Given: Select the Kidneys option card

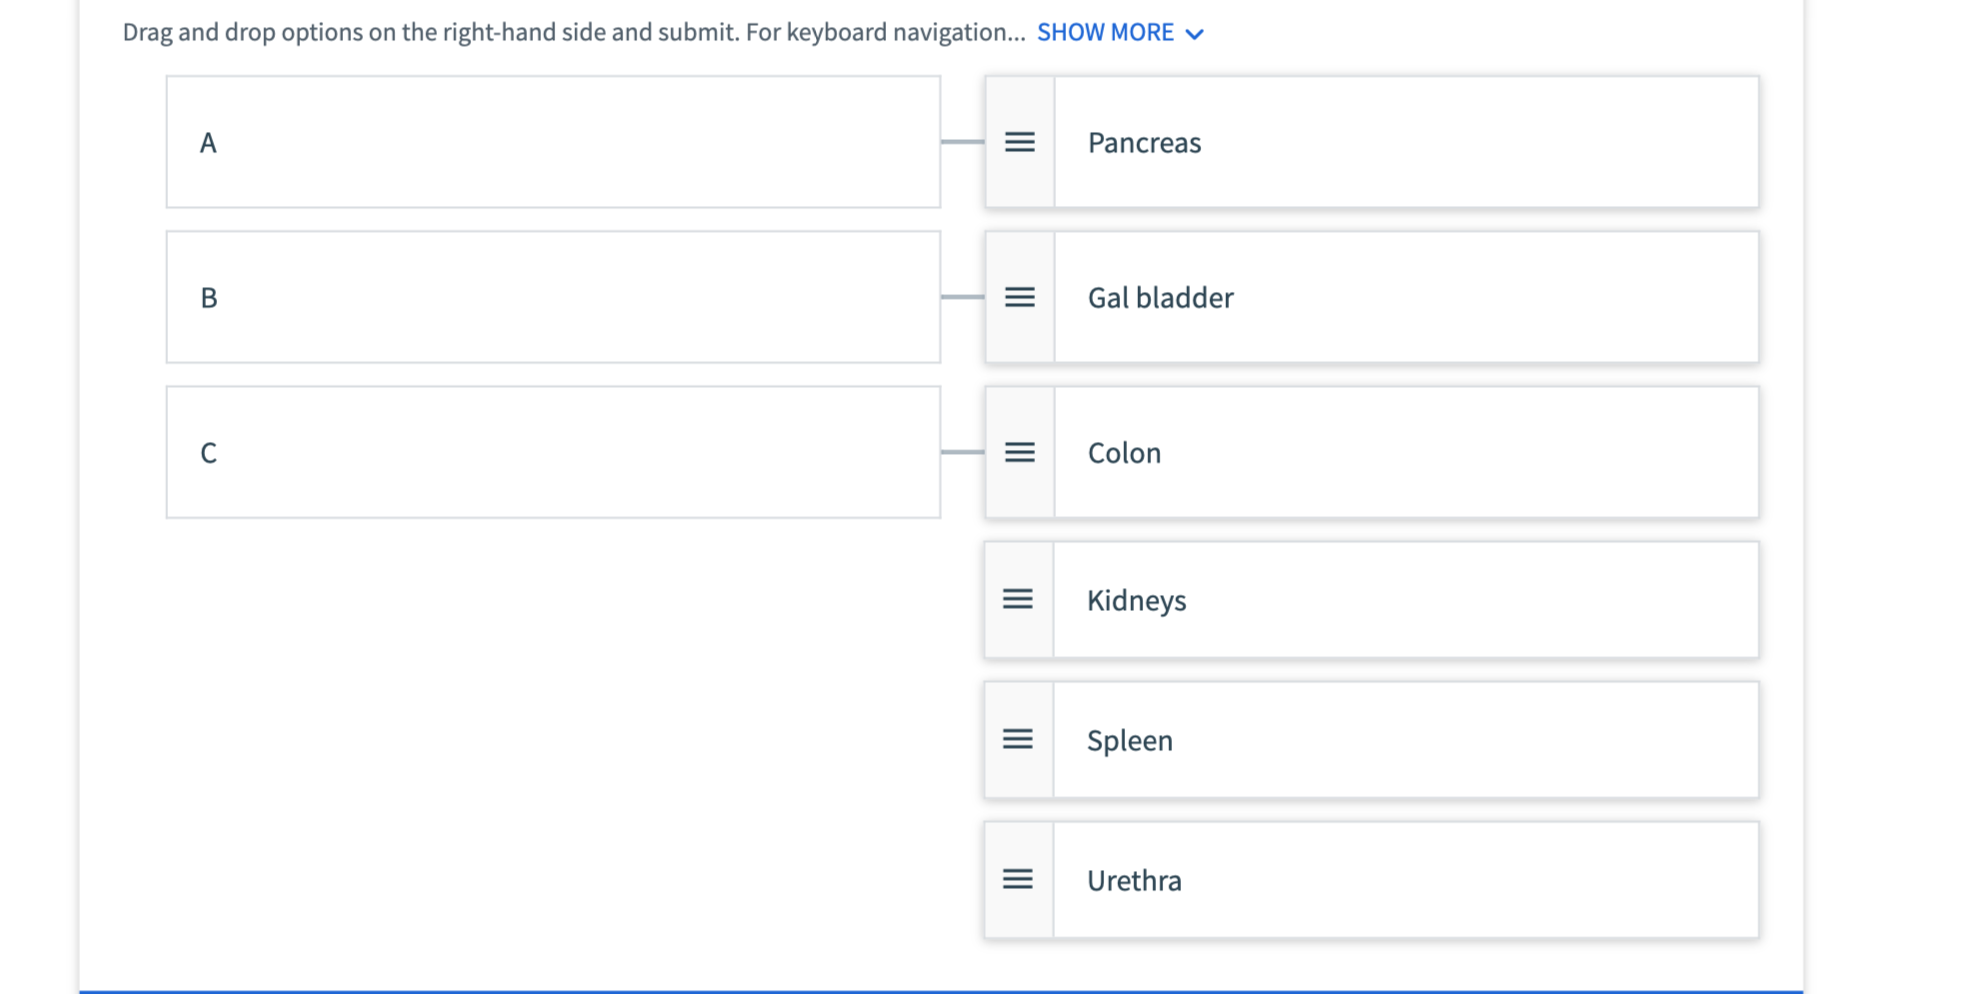Looking at the screenshot, I should (1405, 599).
